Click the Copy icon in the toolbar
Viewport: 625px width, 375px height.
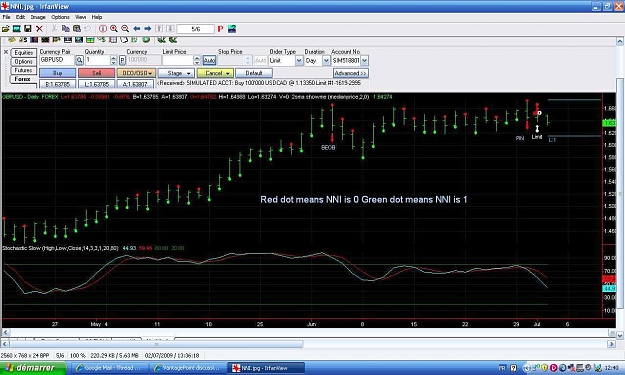tap(66, 29)
